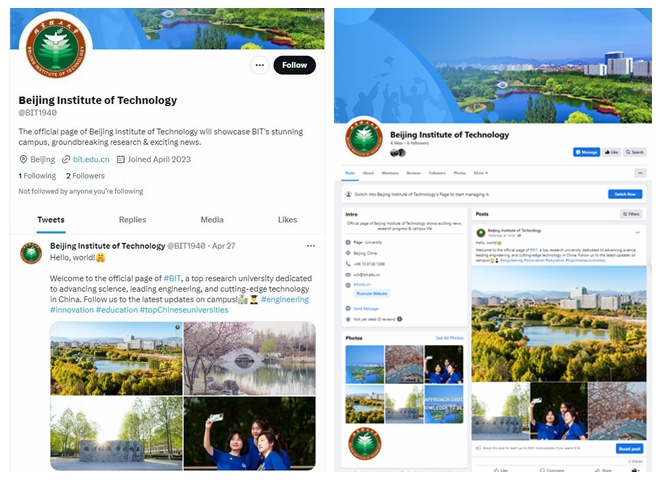Open the page options ellipsis button
660x480 pixels.
(640, 173)
